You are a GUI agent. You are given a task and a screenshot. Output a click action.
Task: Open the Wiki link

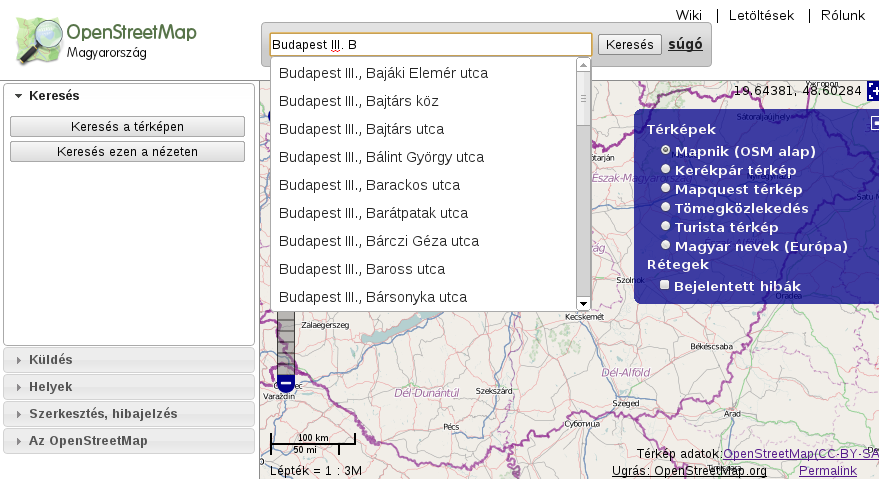coord(688,15)
